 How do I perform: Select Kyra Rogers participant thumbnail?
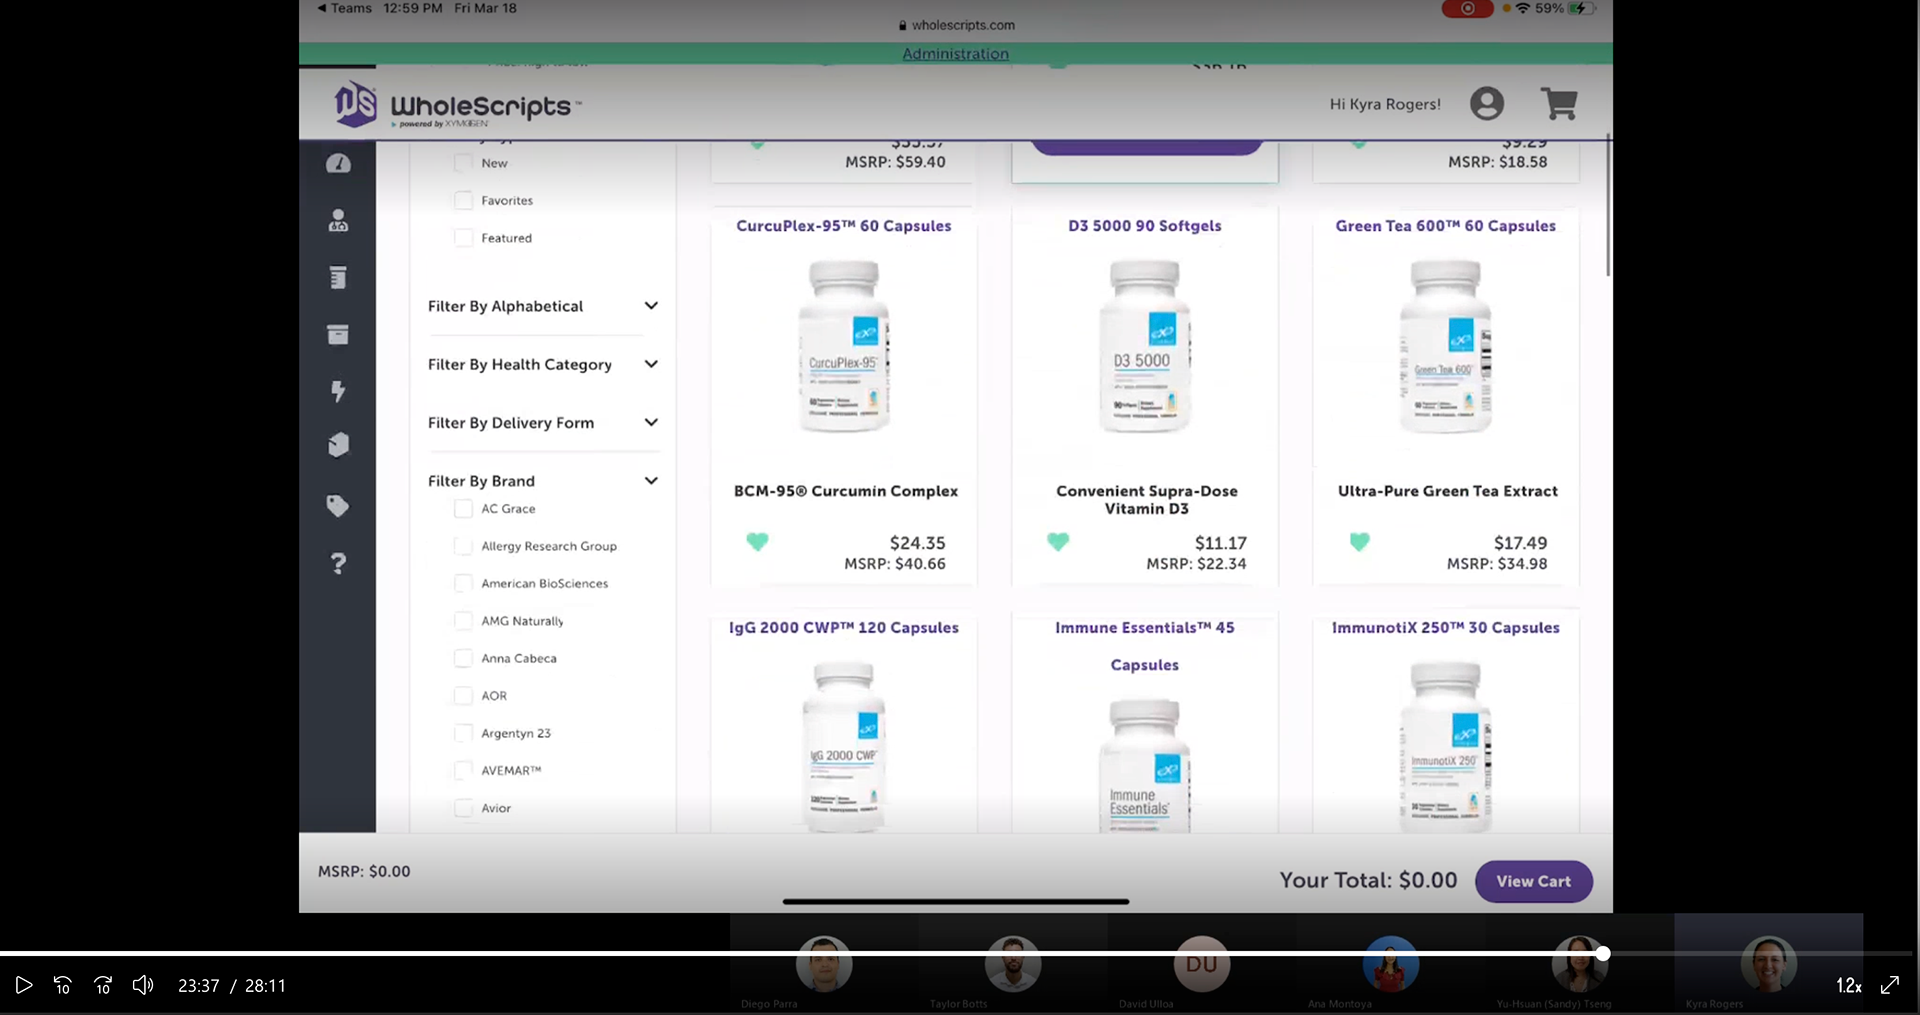(x=1768, y=964)
